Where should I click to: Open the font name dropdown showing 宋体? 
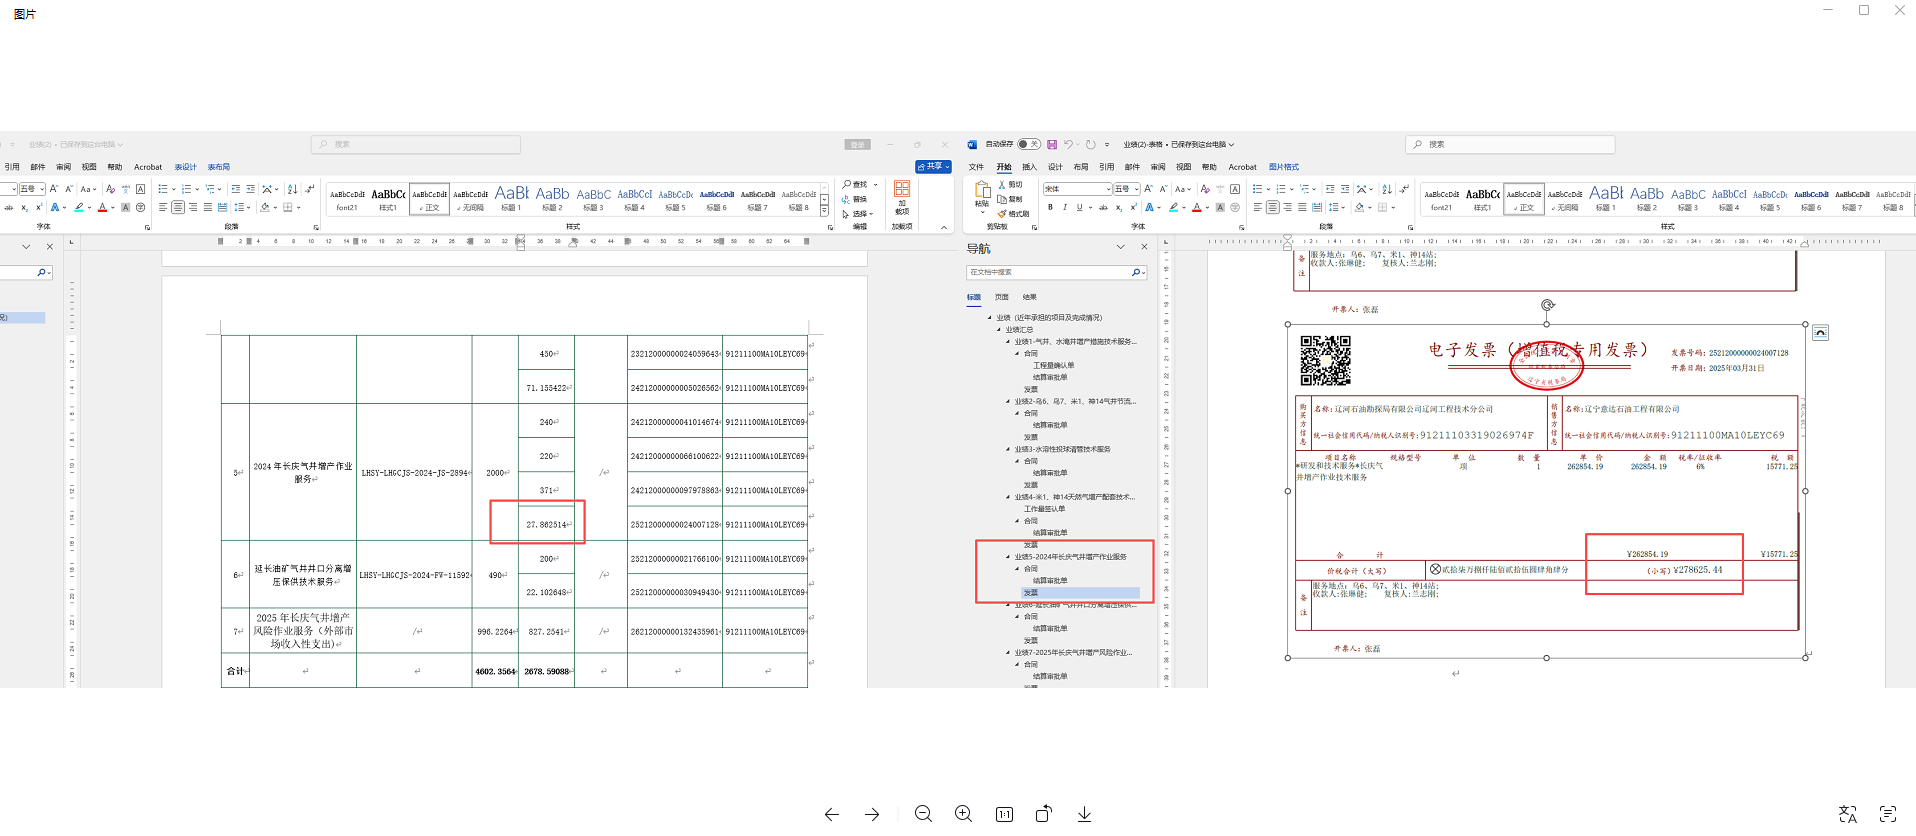(x=1108, y=189)
